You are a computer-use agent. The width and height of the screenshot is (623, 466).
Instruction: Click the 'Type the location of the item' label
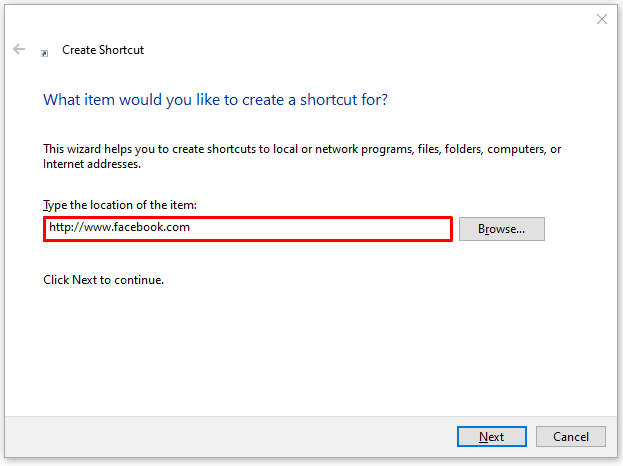[120, 204]
